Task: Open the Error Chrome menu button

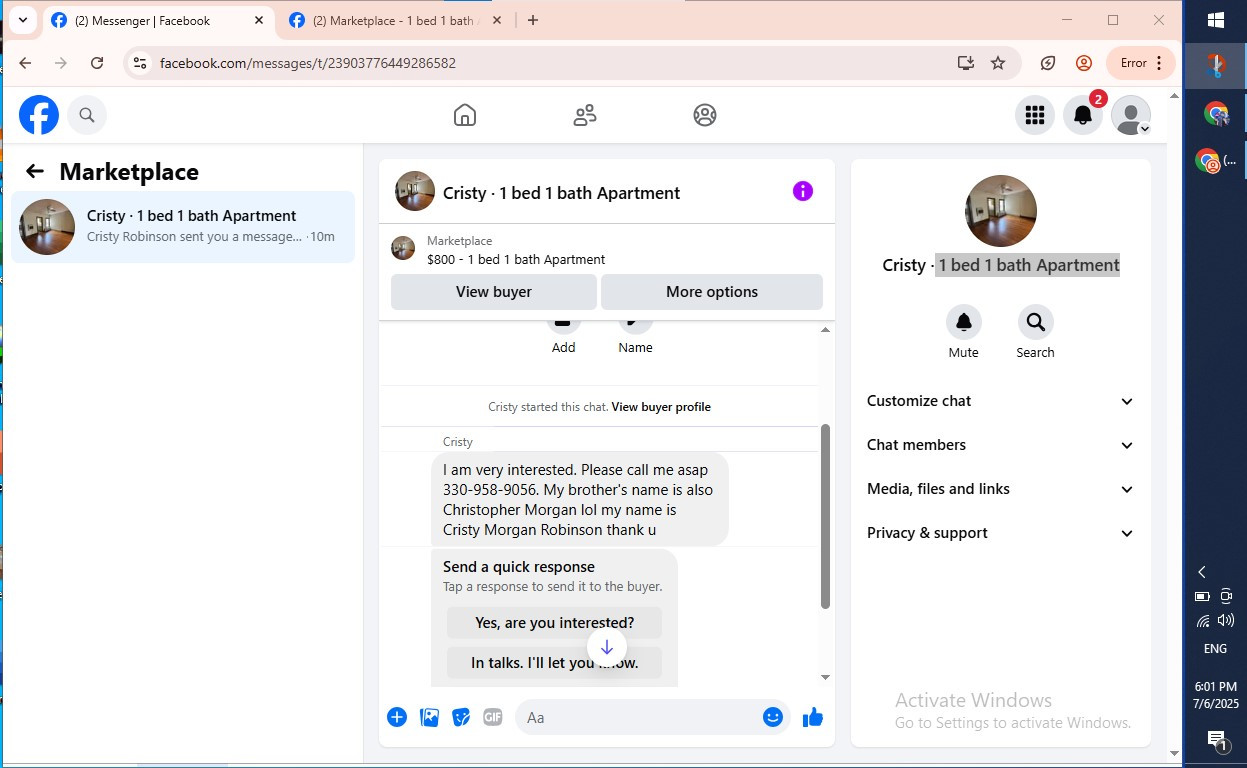Action: click(x=1141, y=63)
